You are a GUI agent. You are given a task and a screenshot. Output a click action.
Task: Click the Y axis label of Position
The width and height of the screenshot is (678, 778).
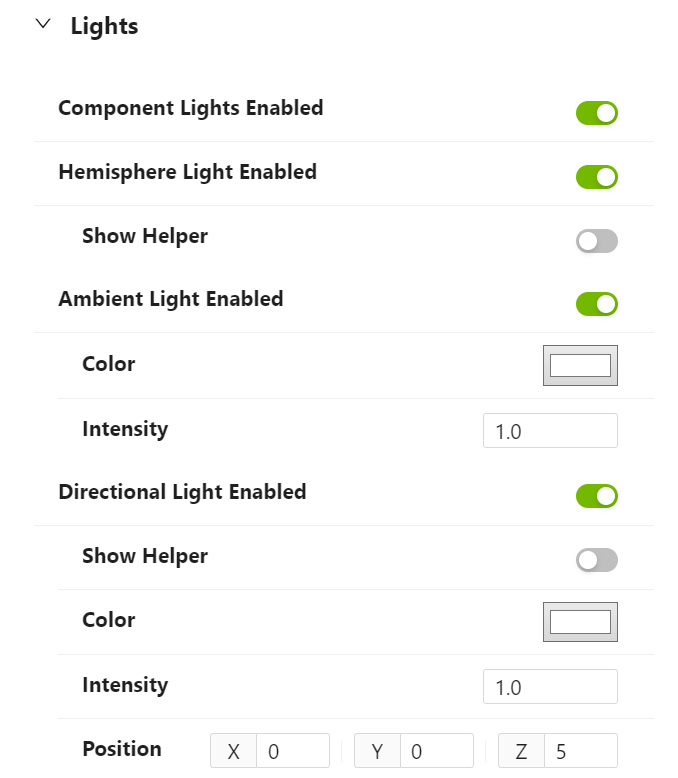377,751
